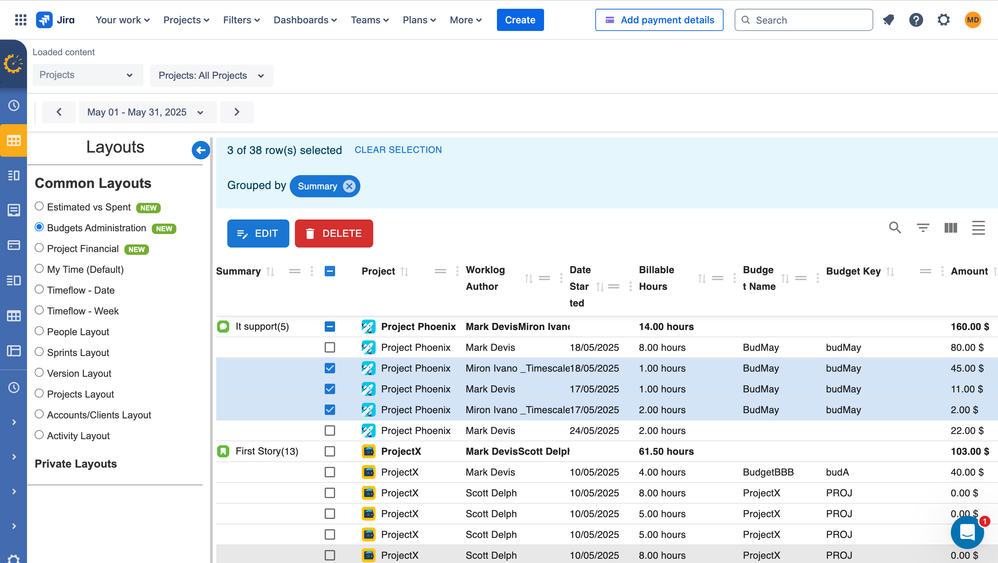Click the table search magnifier icon
998x563 pixels.
point(895,228)
